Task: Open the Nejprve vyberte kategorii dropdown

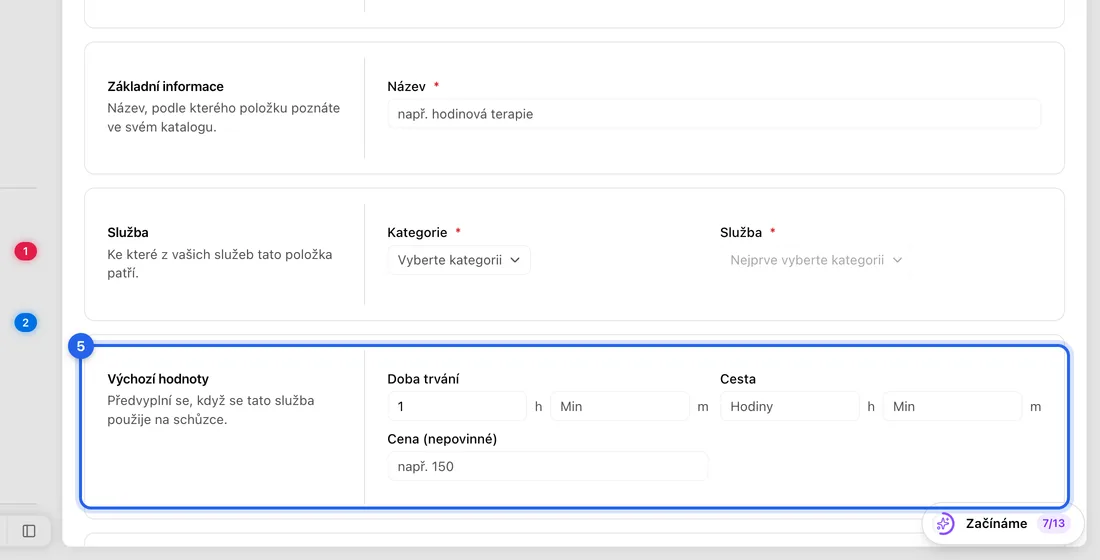Action: 816,260
